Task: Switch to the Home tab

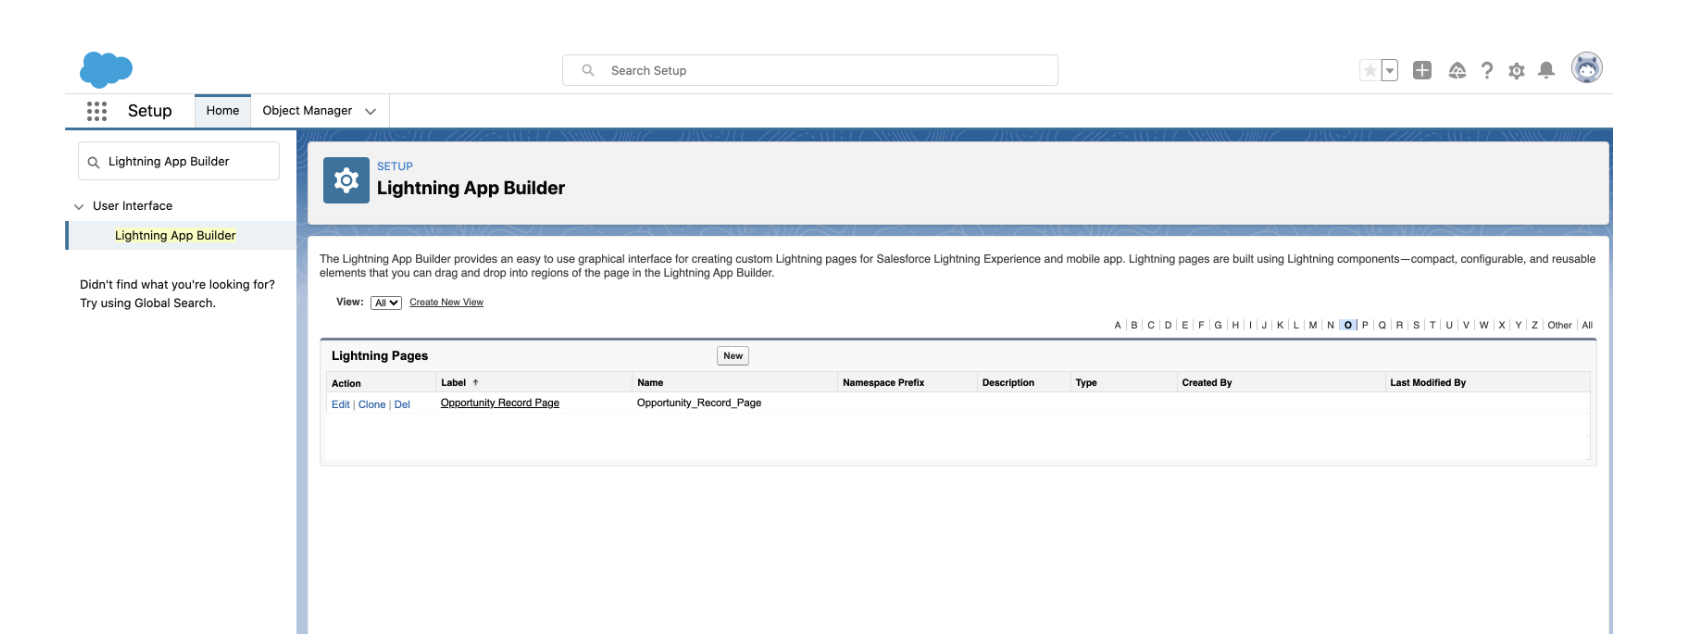Action: [x=223, y=111]
